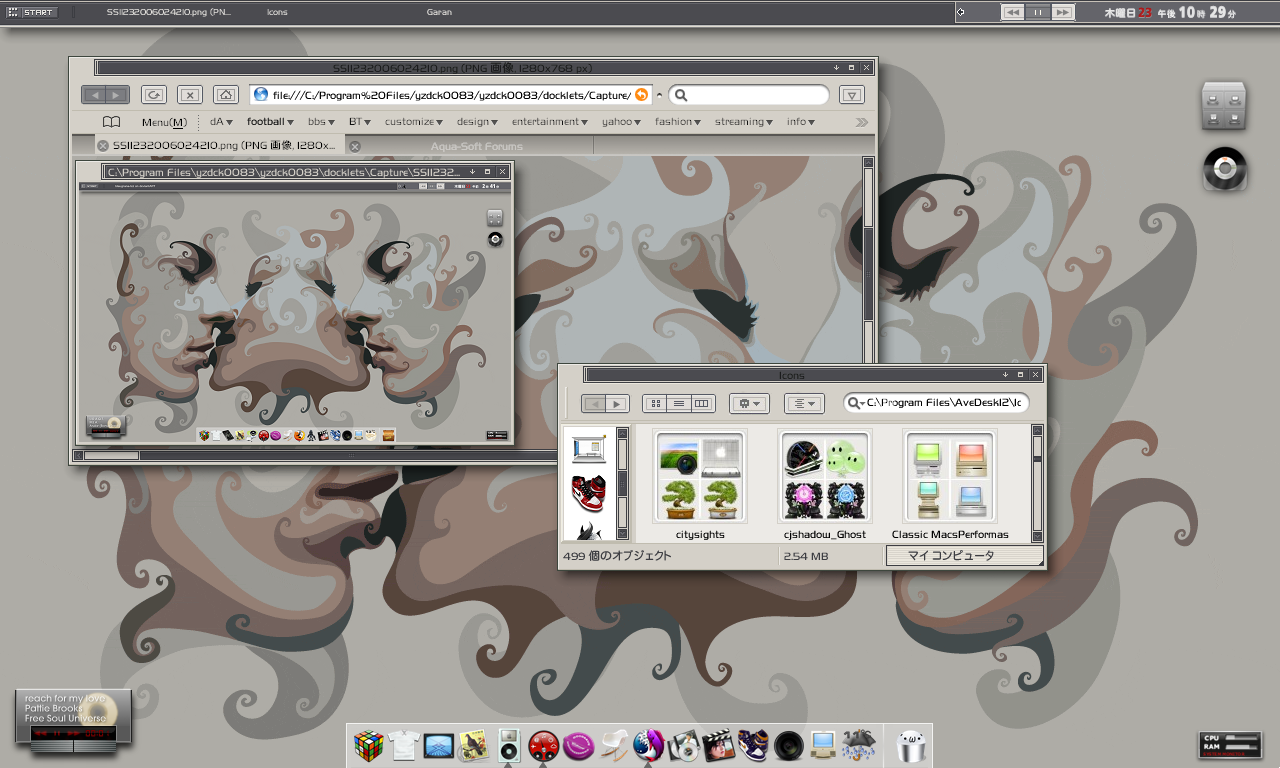Close the Aqua-Soft Forums tab

click(354, 146)
